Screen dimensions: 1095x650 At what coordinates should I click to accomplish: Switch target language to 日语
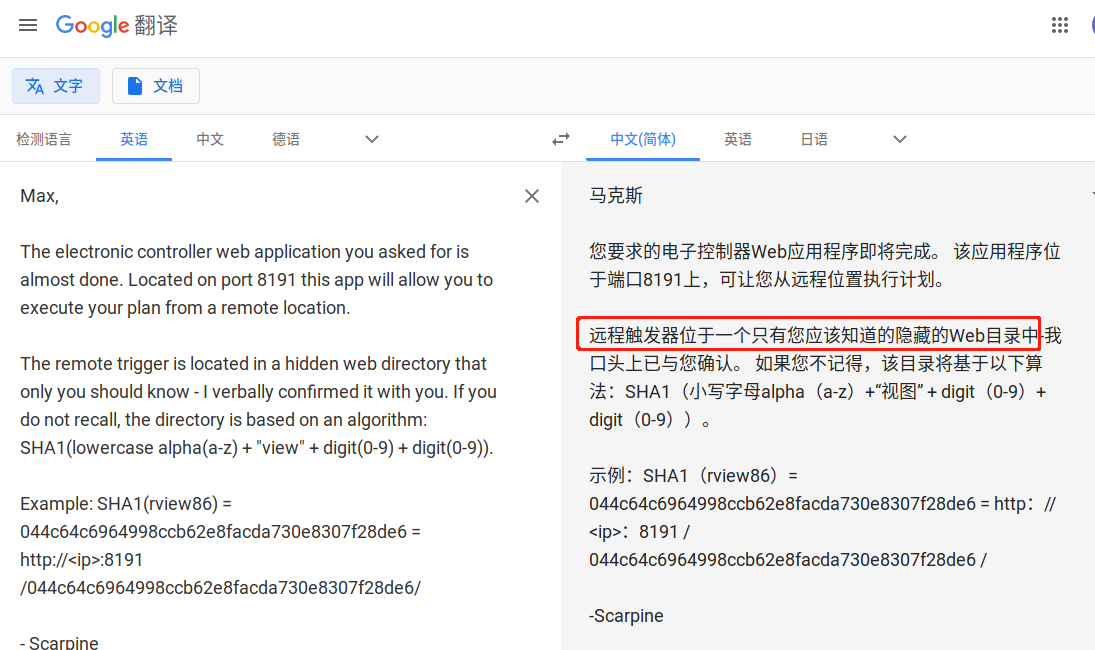pyautogui.click(x=814, y=139)
